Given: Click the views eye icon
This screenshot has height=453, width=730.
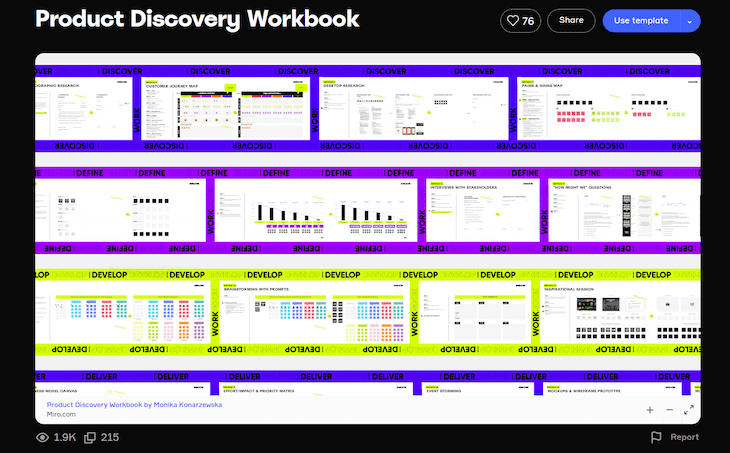Looking at the screenshot, I should pos(42,437).
